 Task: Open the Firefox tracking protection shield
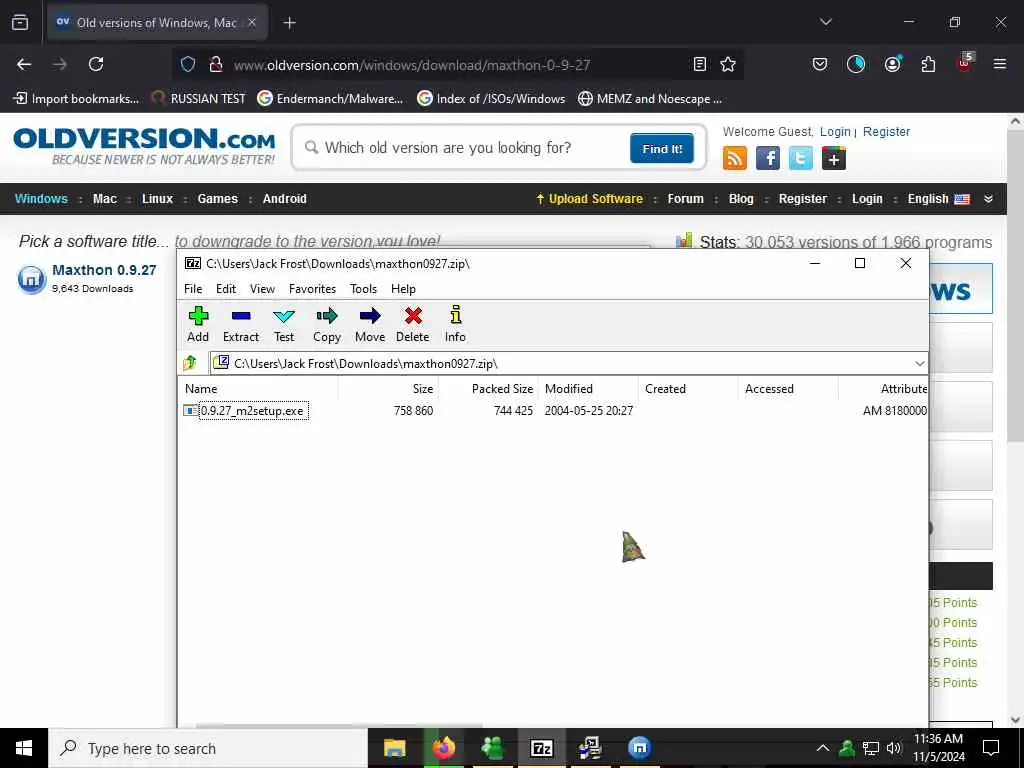coord(188,64)
